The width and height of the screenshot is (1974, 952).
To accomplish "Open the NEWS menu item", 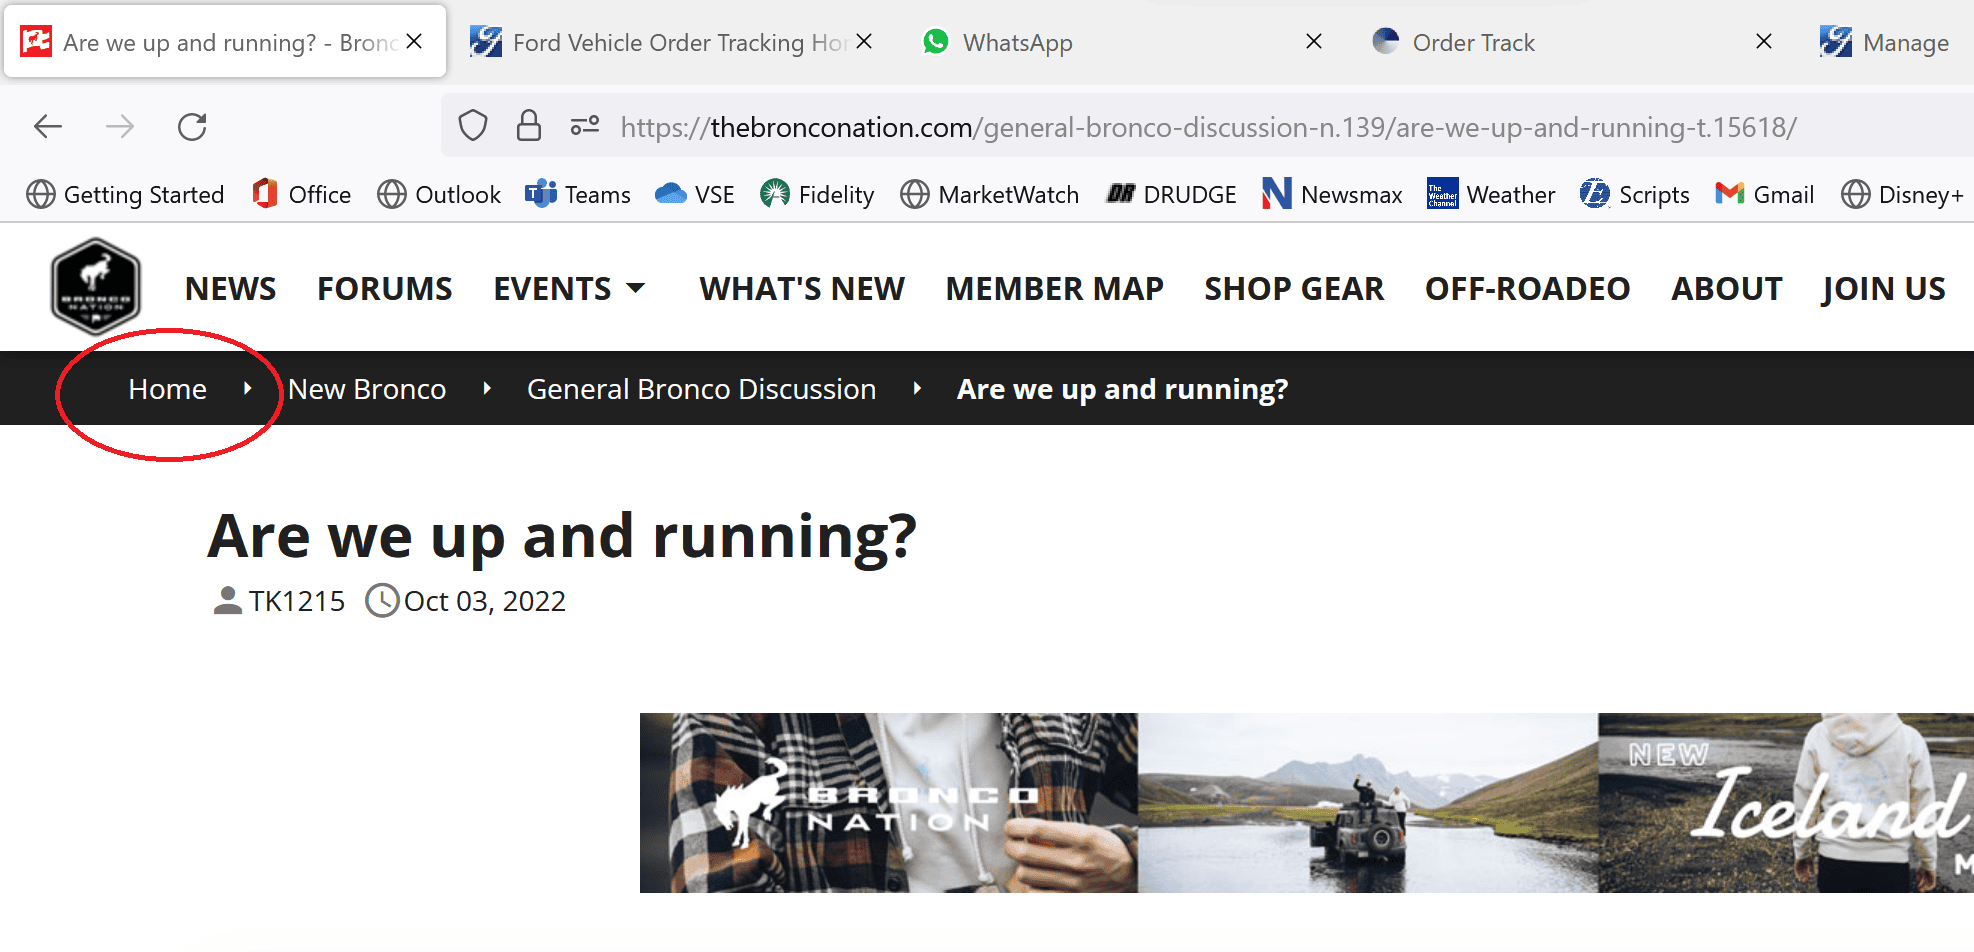I will (231, 289).
